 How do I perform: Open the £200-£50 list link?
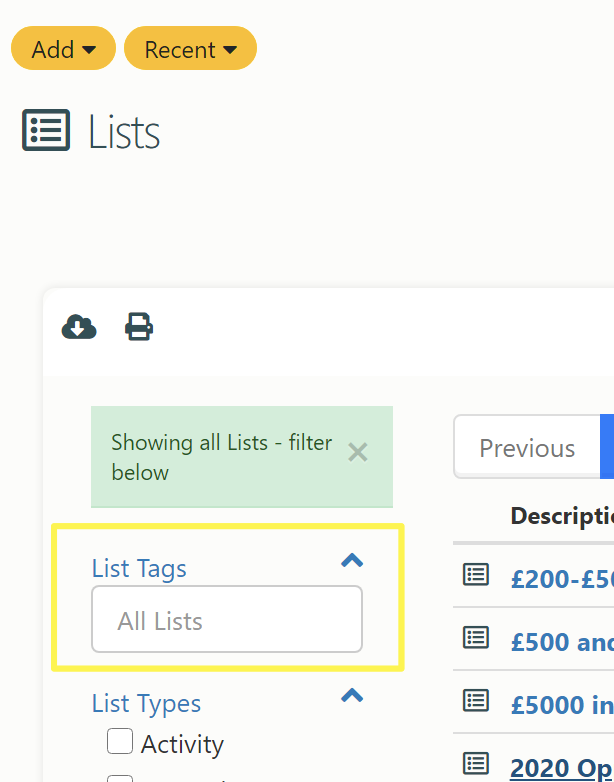pos(562,579)
